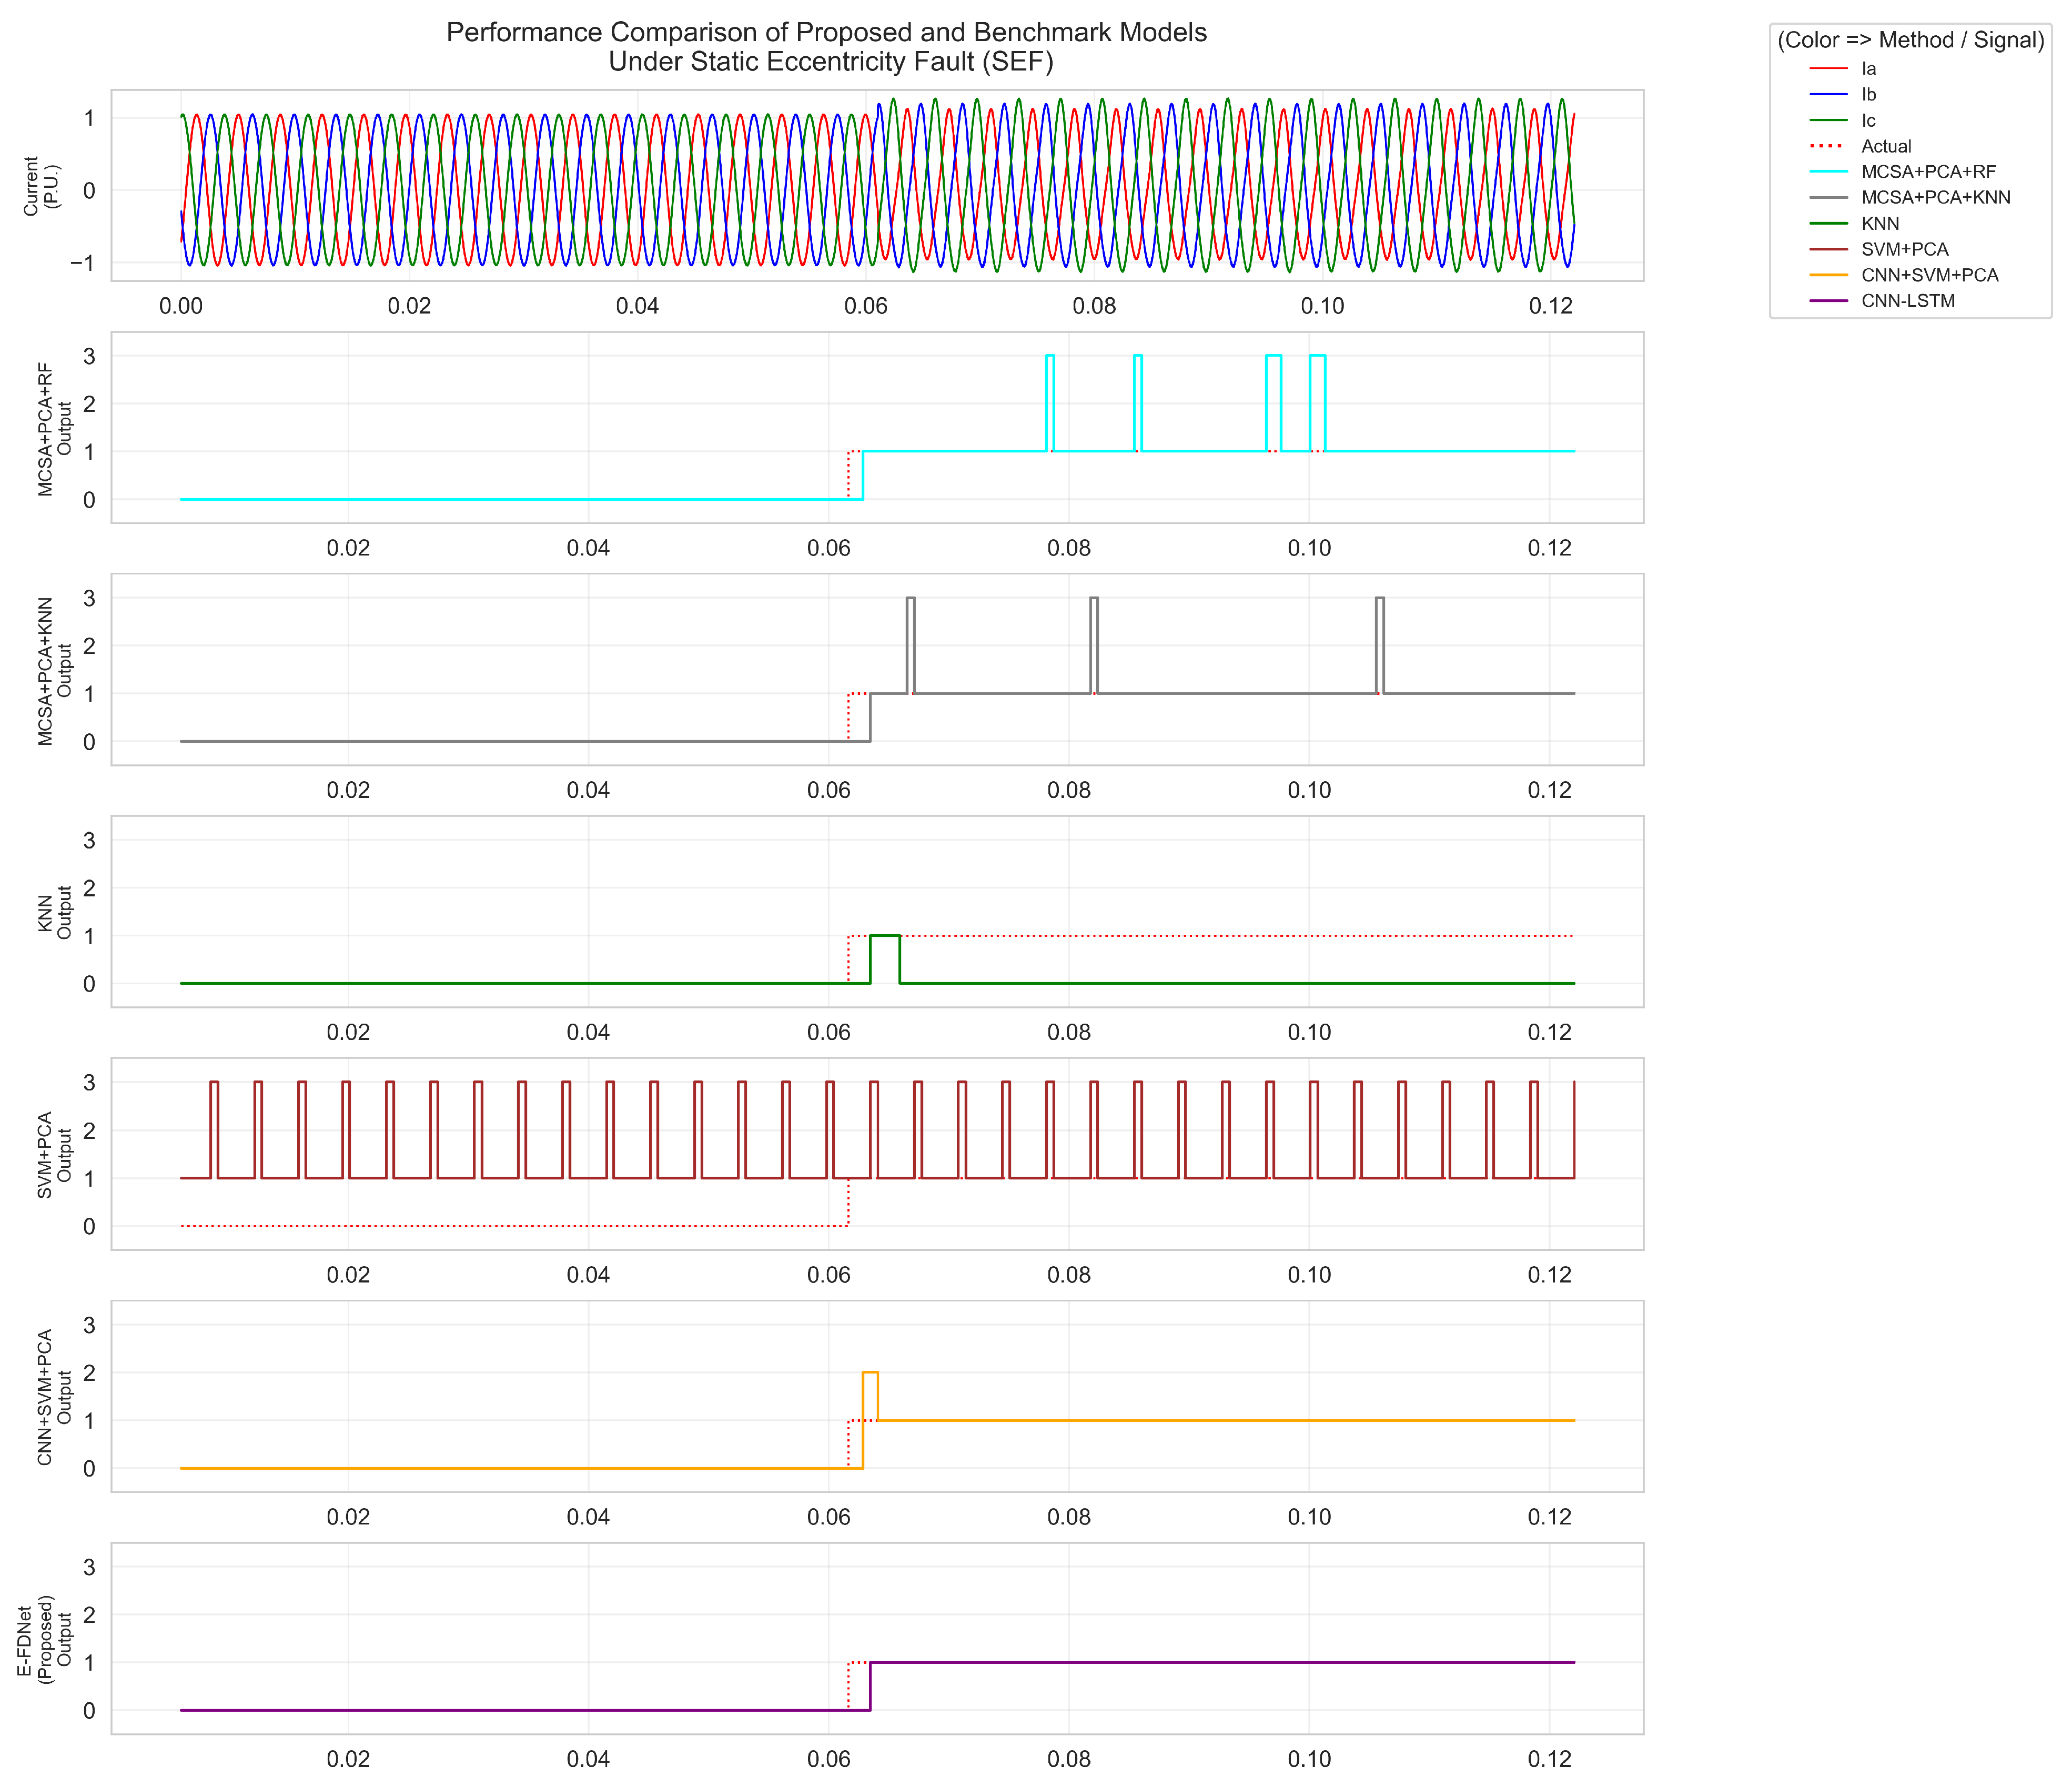Click the SVM+PCA Output y-axis label
This screenshot has height=1788, width=2072.
click(x=55, y=1155)
